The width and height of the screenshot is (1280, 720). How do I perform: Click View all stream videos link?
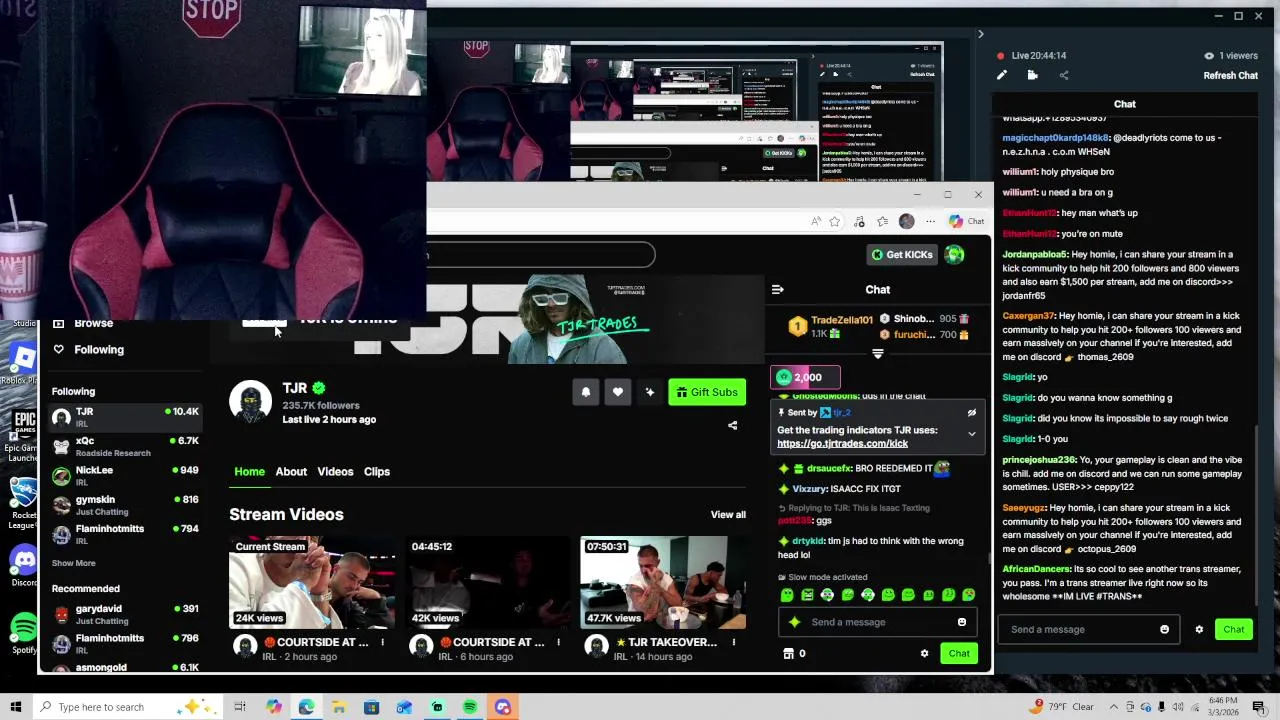point(728,515)
